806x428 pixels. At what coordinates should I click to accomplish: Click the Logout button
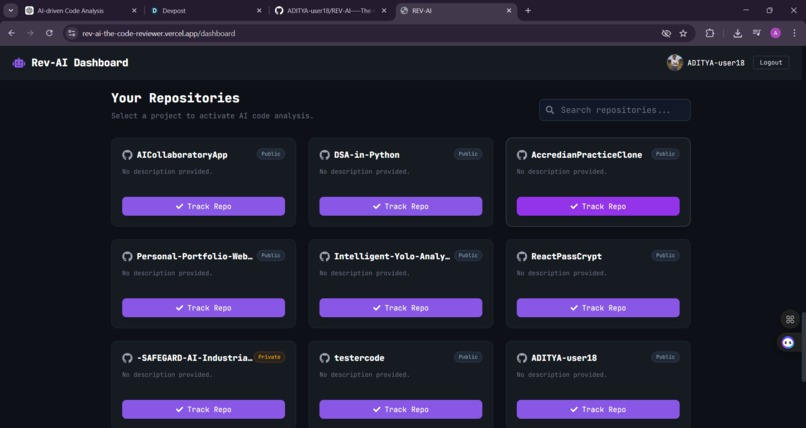coord(771,63)
